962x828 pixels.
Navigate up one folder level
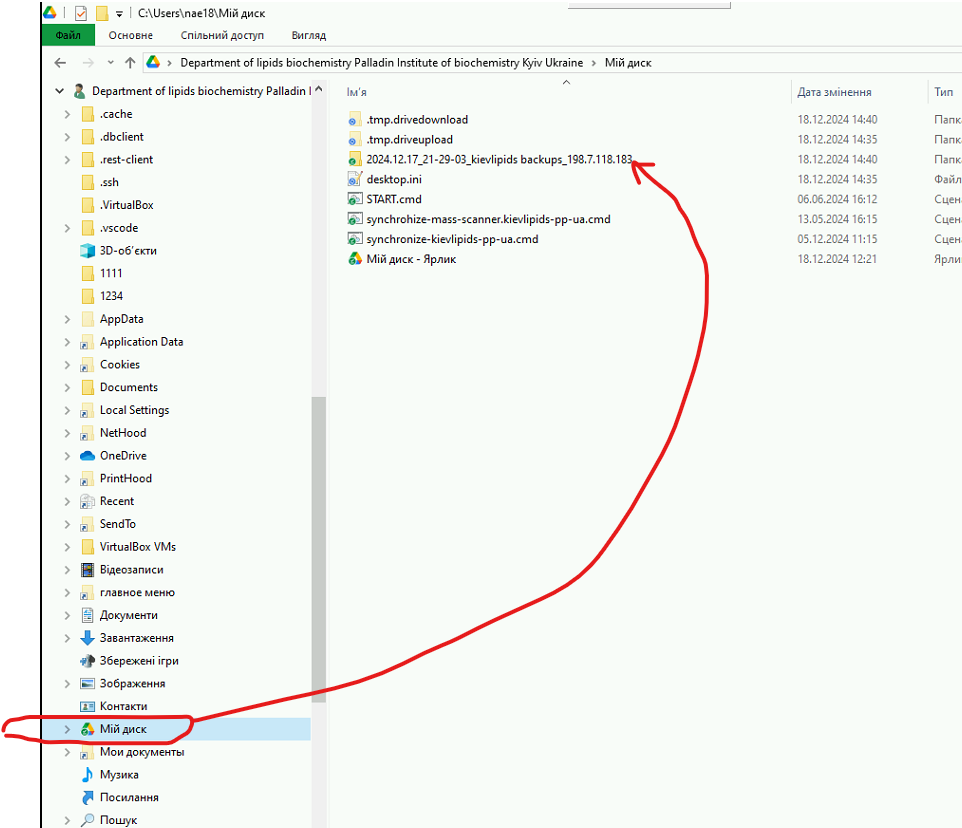point(130,62)
